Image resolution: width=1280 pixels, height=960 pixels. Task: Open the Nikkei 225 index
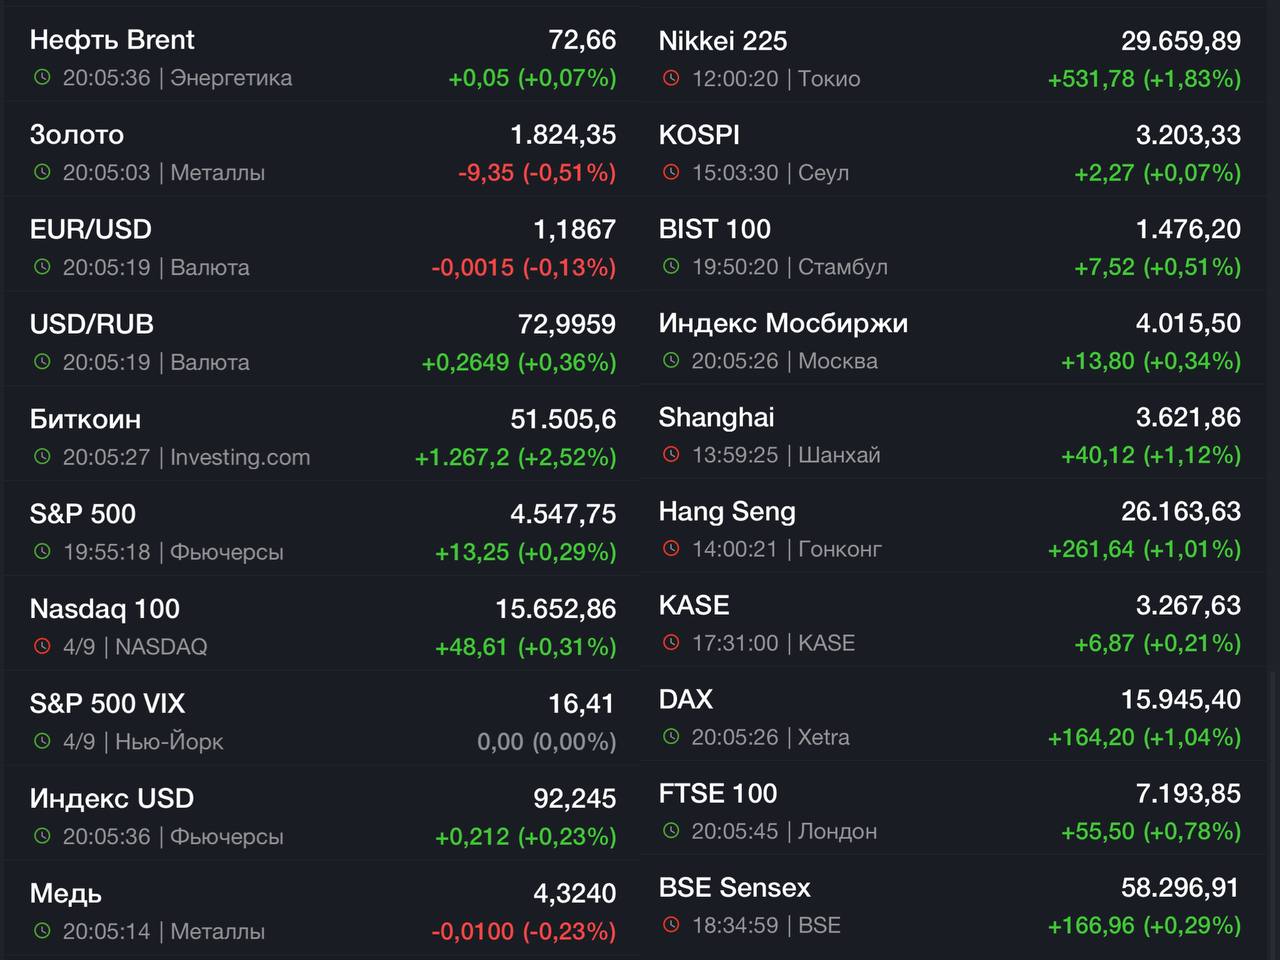click(723, 41)
